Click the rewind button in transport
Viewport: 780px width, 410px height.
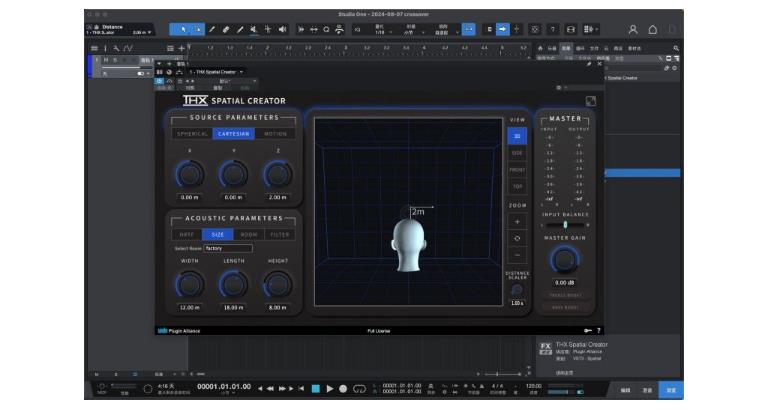point(271,389)
